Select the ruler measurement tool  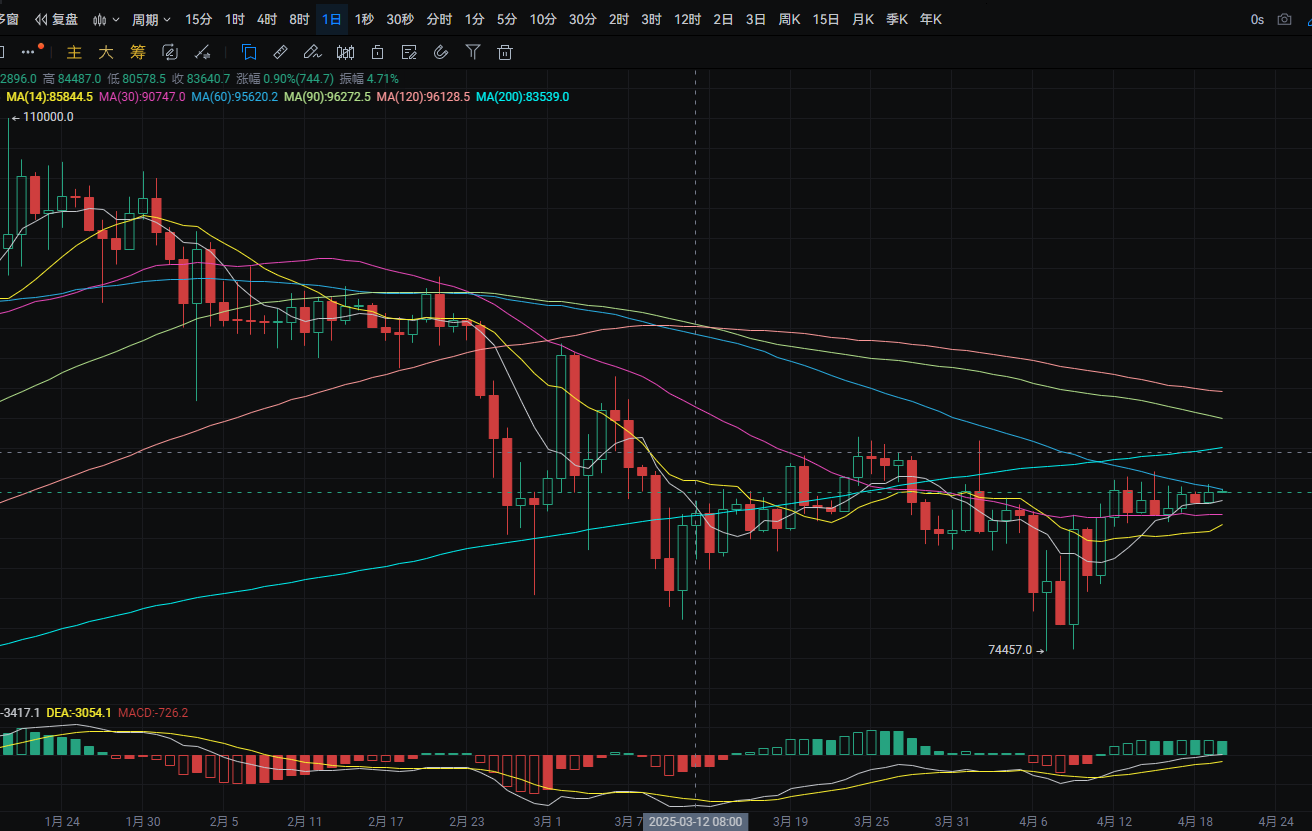click(x=281, y=53)
